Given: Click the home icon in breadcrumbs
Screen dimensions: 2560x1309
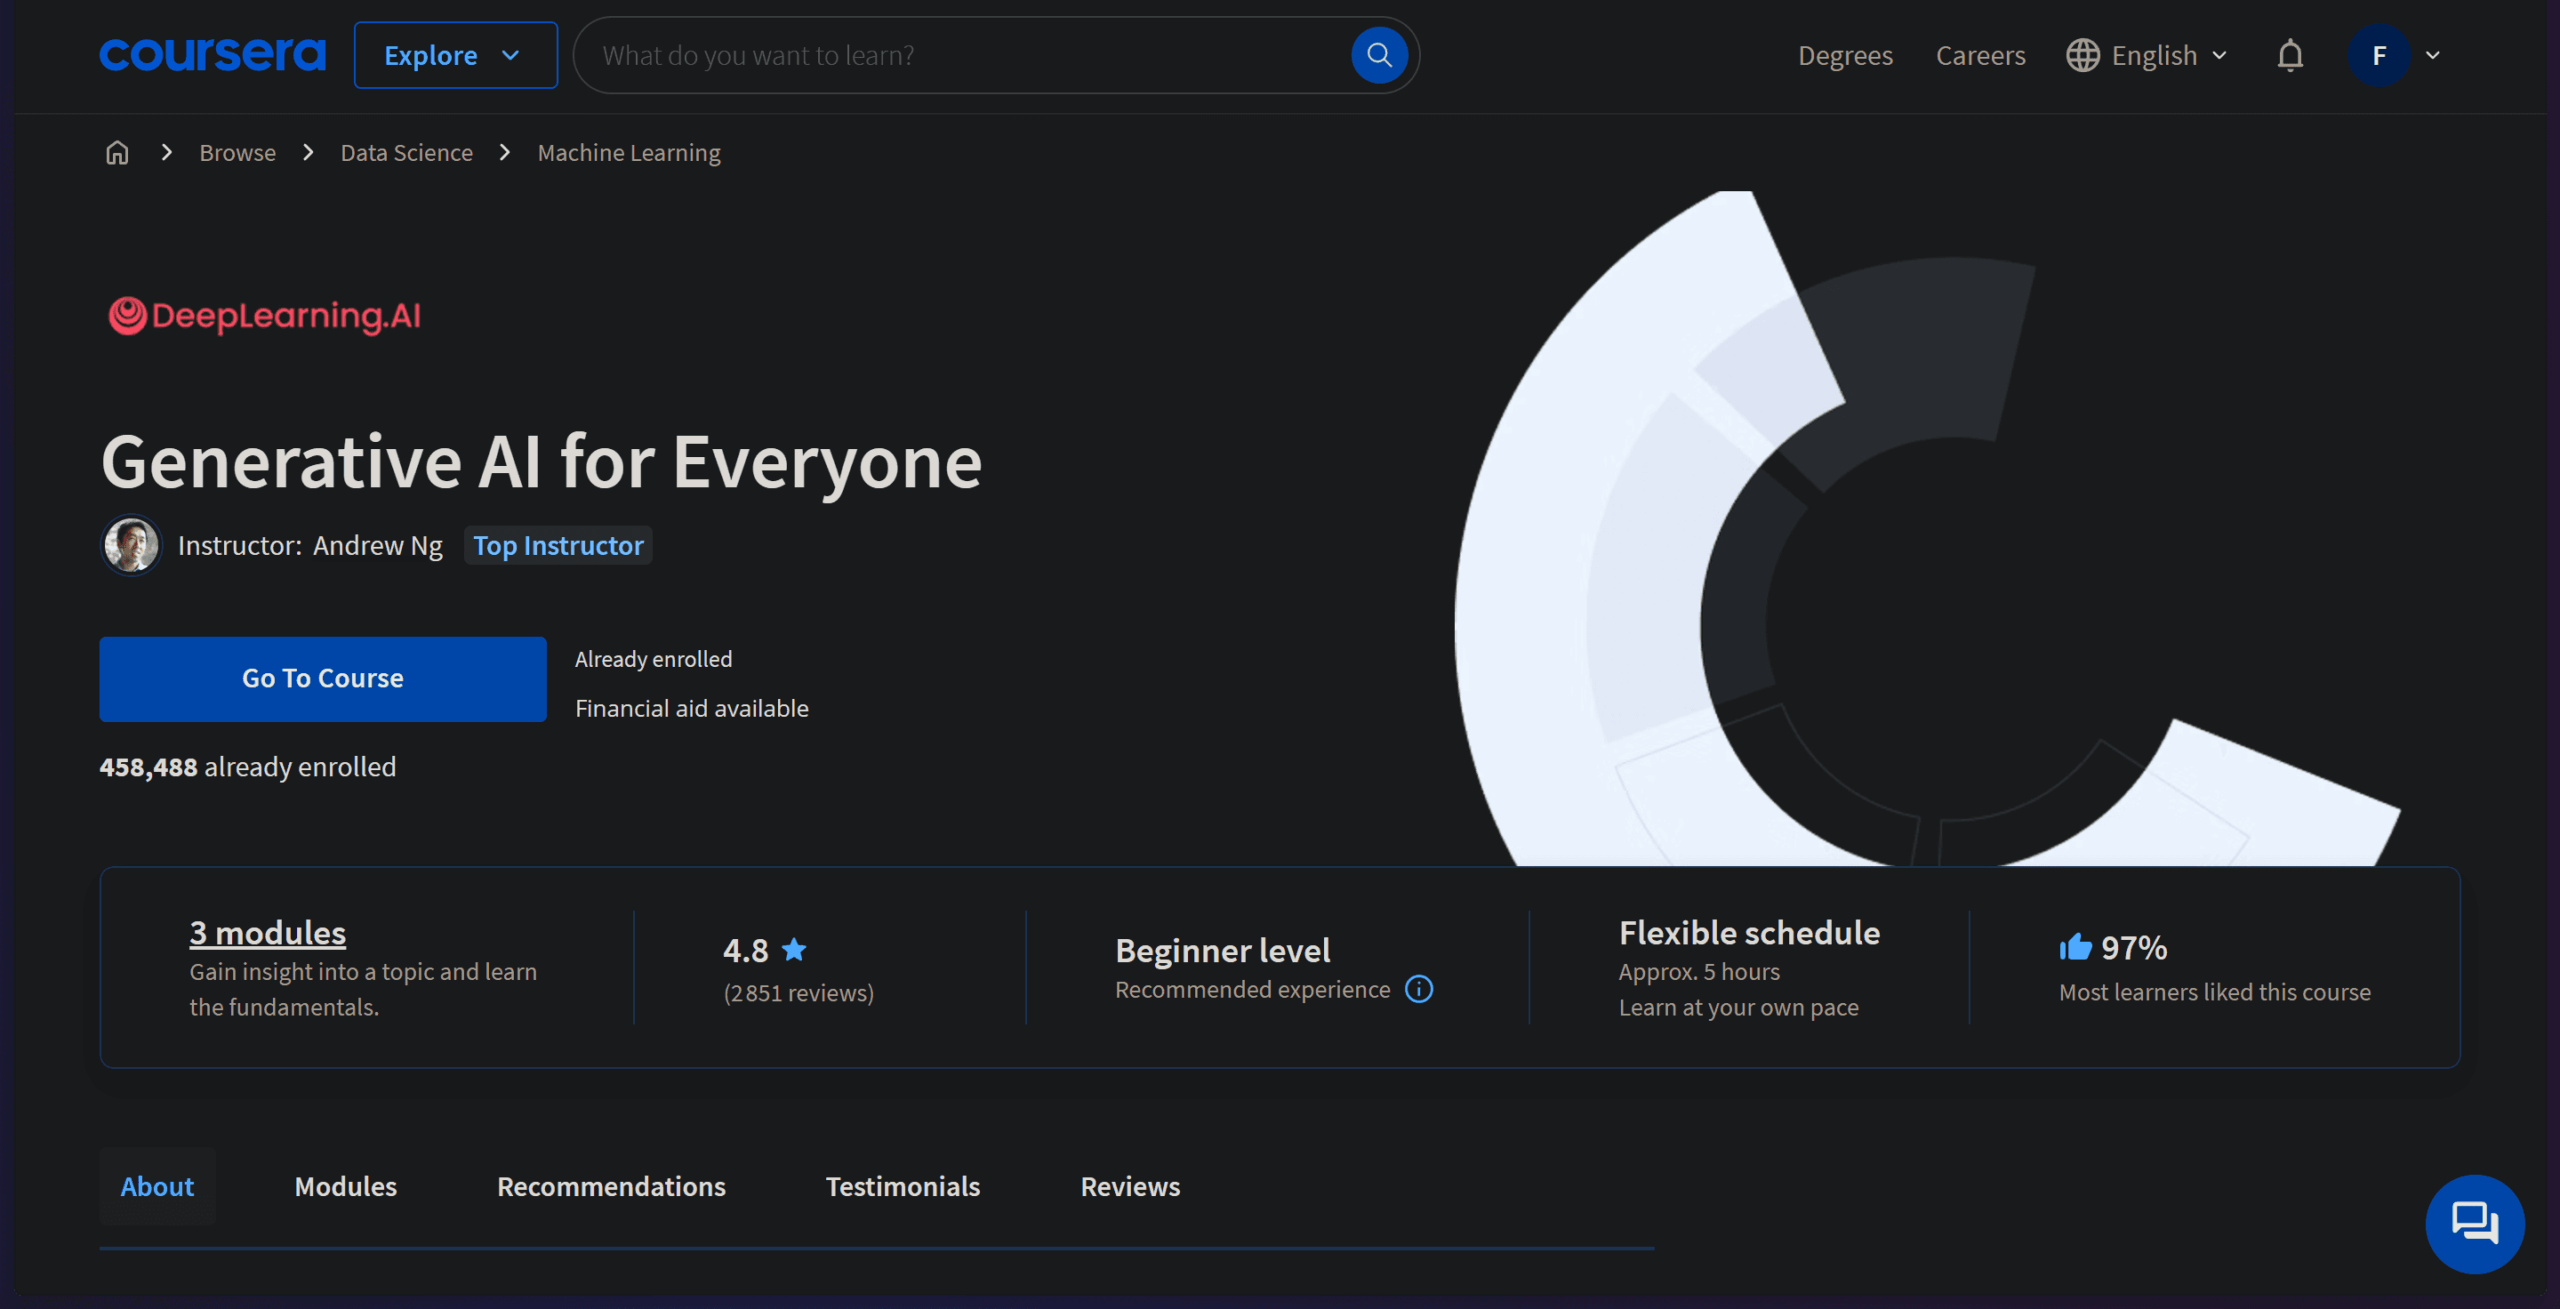Looking at the screenshot, I should (x=117, y=153).
